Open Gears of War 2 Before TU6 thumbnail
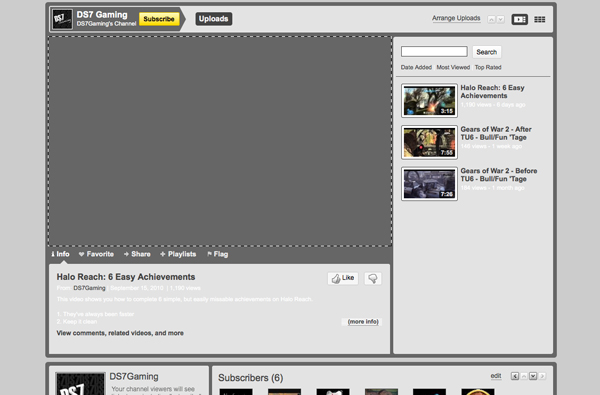Screen dimensions: 600x395 [x=429, y=184]
